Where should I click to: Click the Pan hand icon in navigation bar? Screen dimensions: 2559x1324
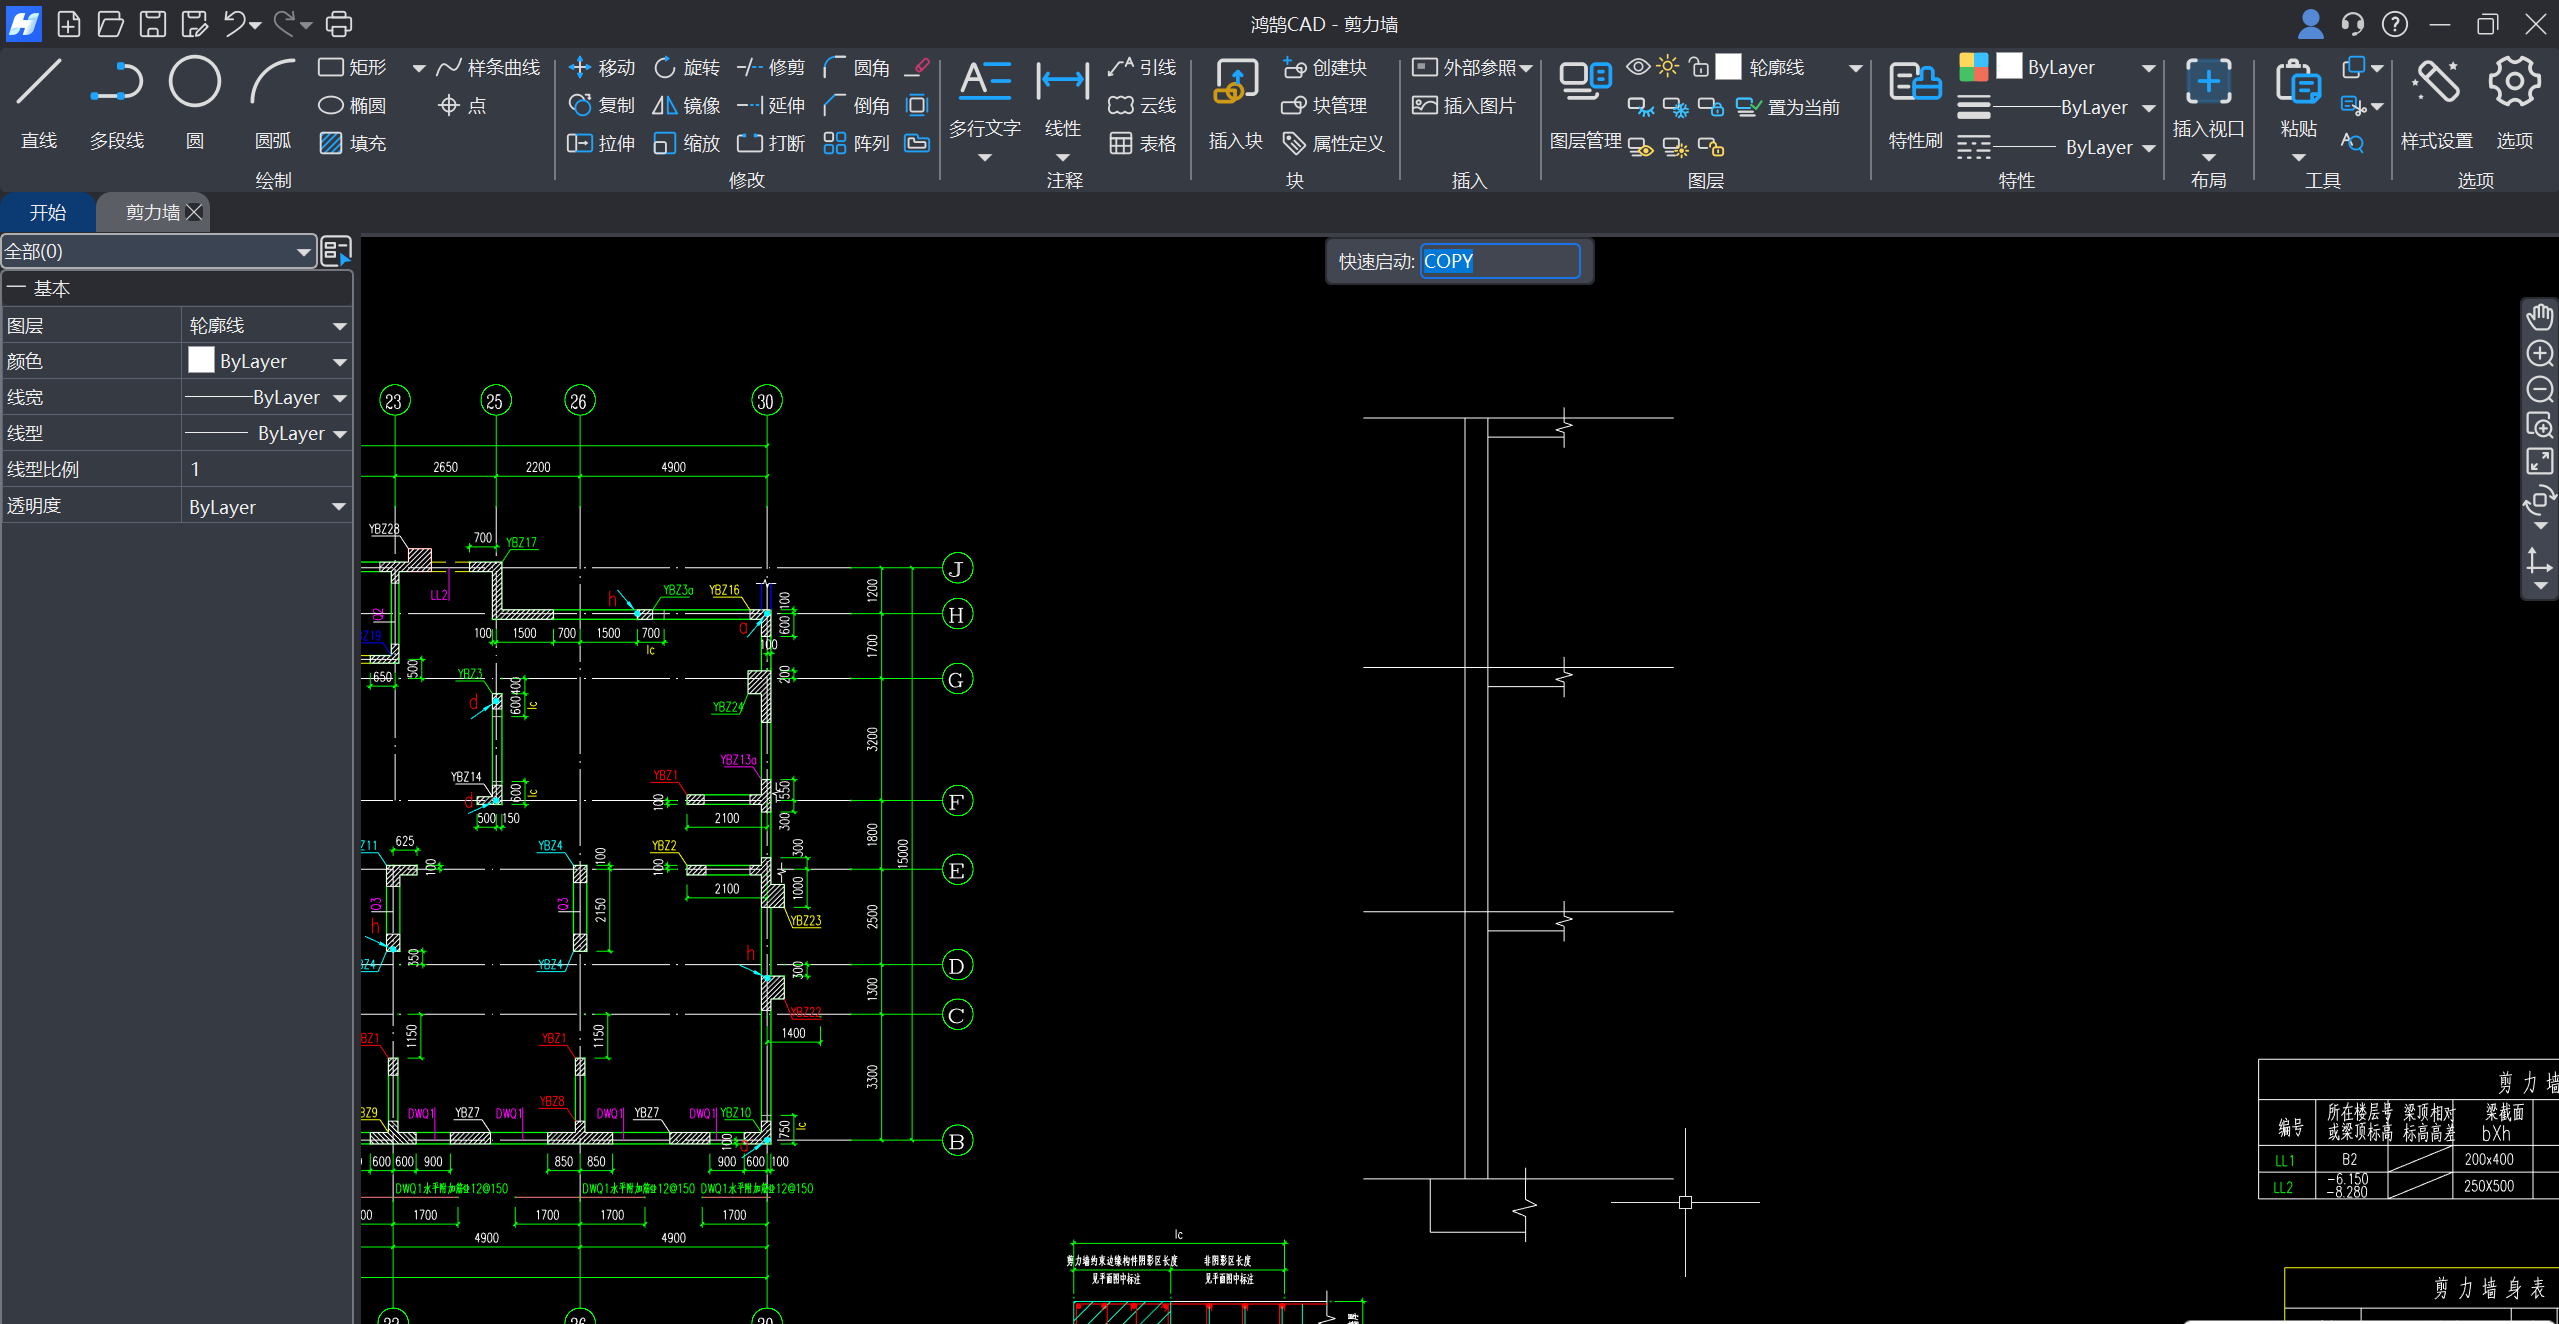click(2539, 317)
